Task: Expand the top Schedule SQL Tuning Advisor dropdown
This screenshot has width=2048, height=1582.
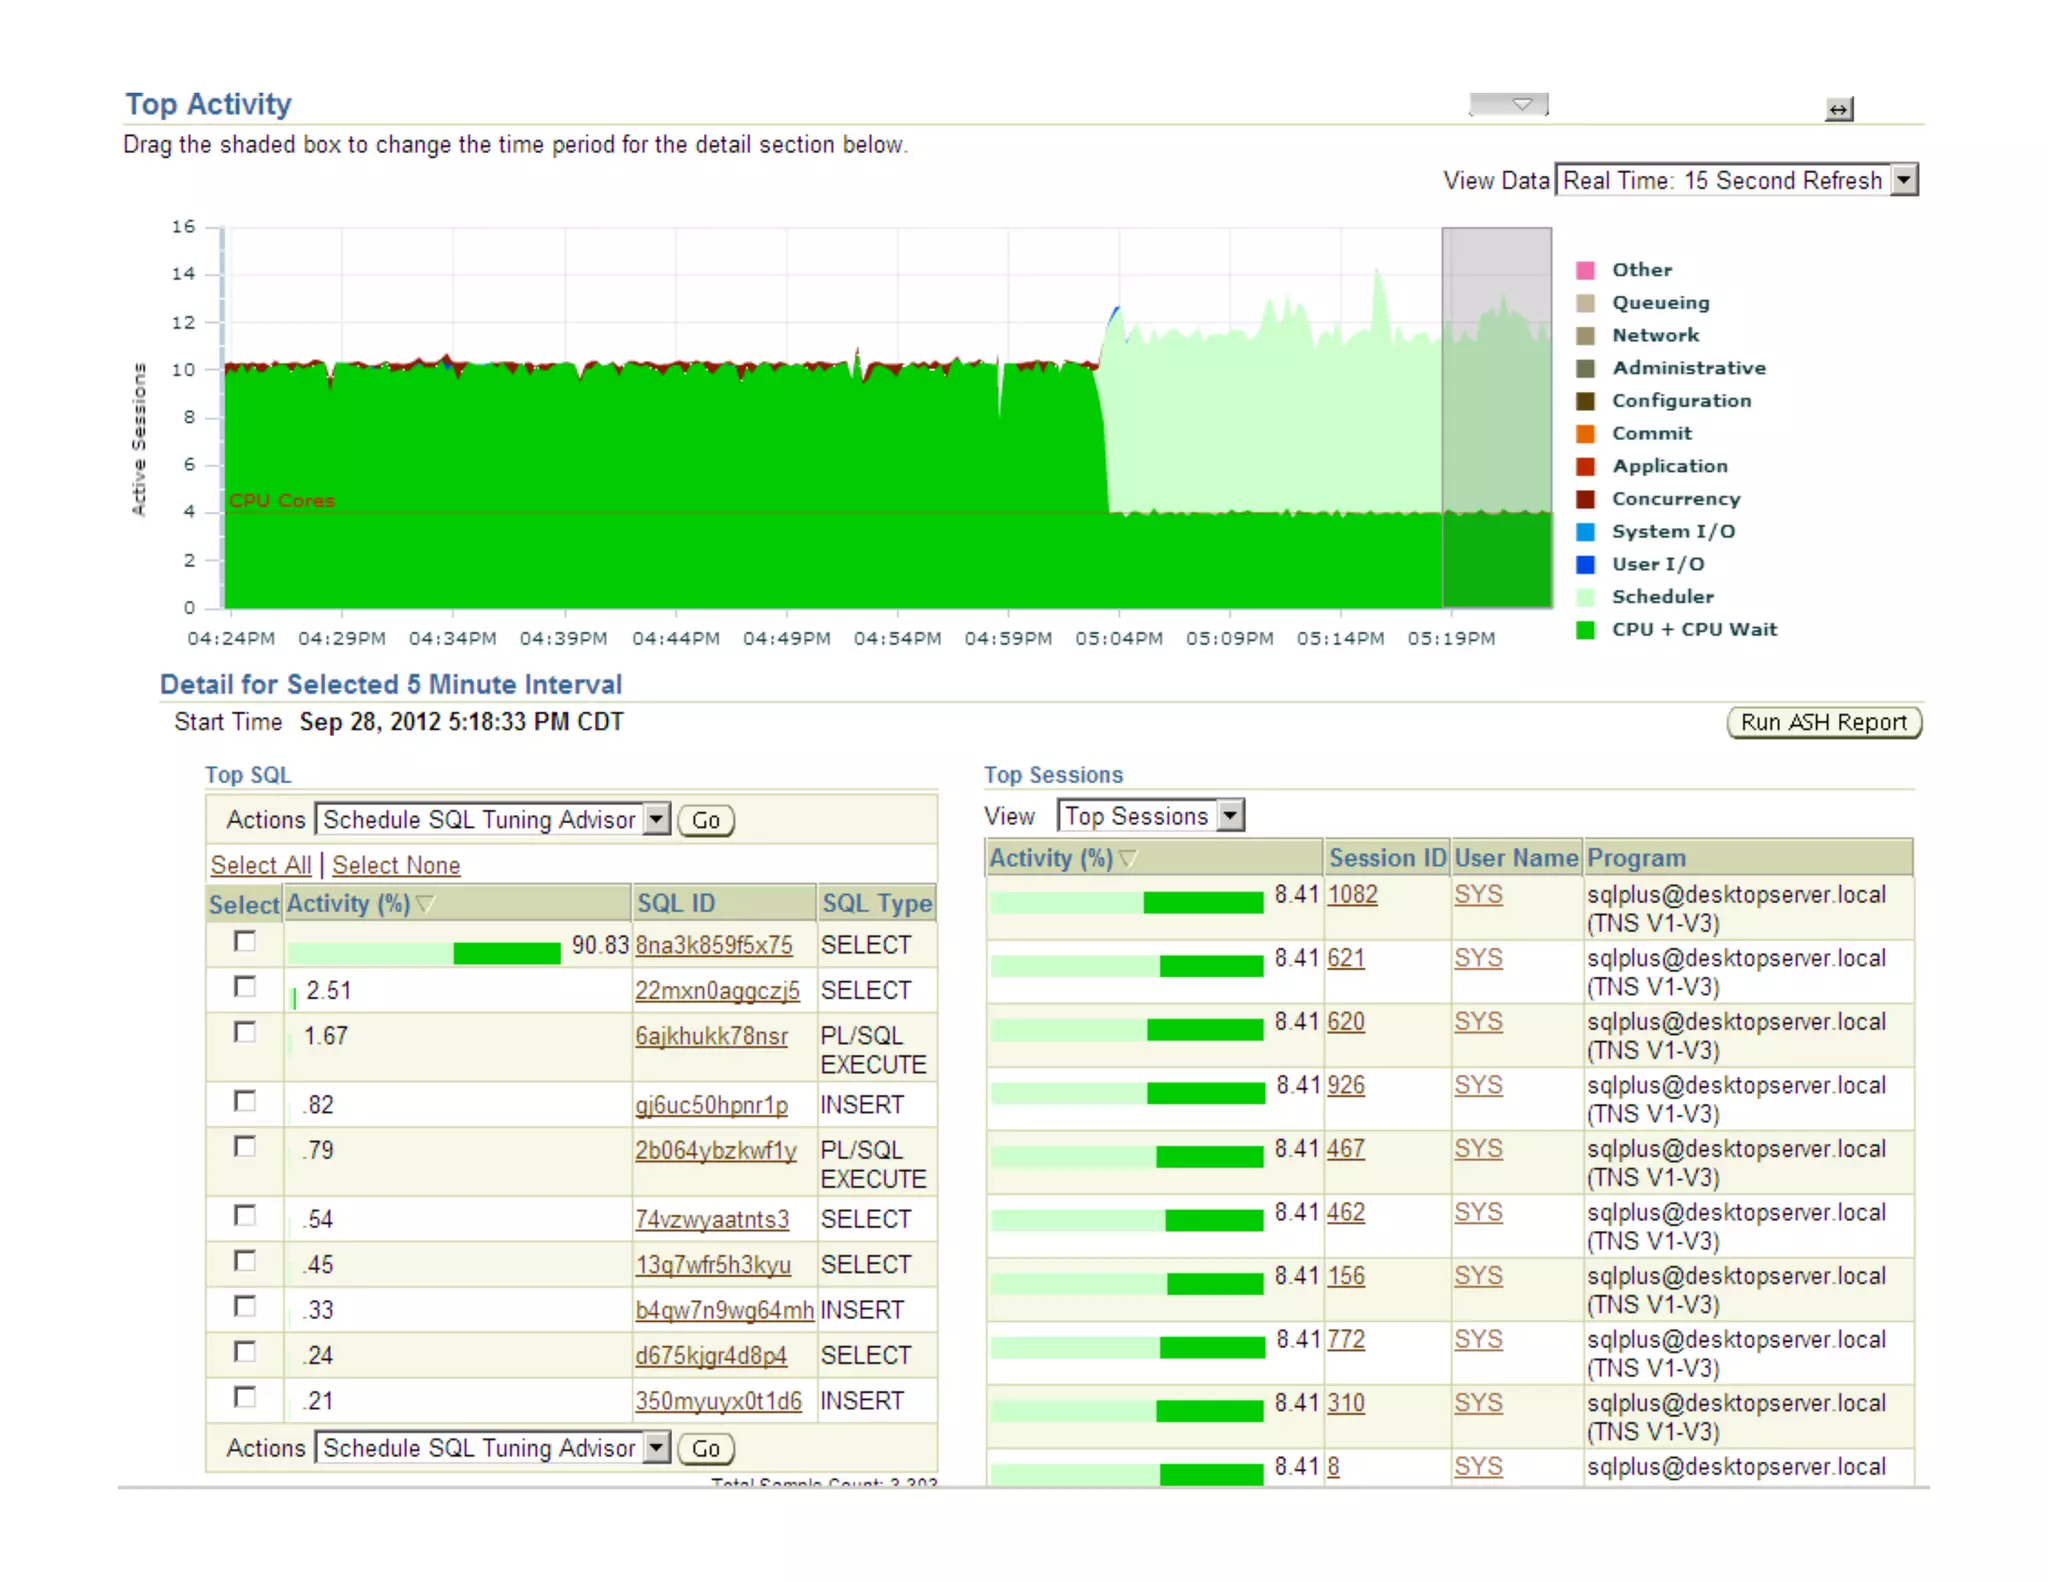Action: coord(656,820)
